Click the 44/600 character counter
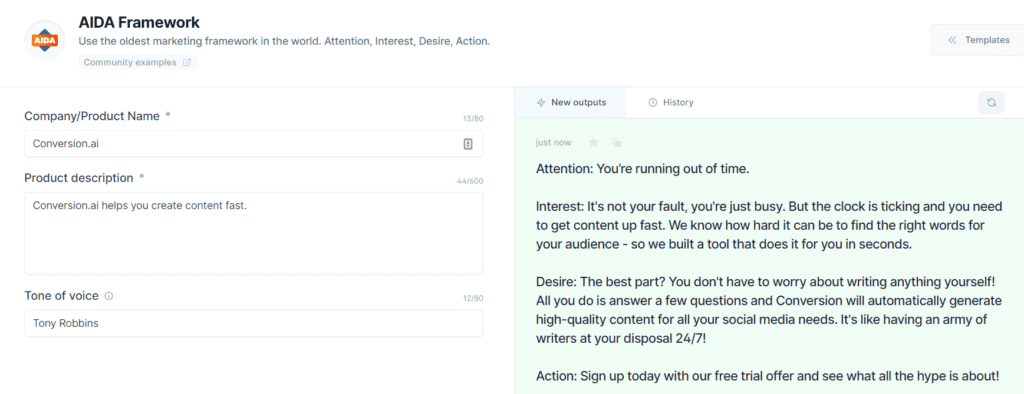This screenshot has height=394, width=1024. point(470,181)
